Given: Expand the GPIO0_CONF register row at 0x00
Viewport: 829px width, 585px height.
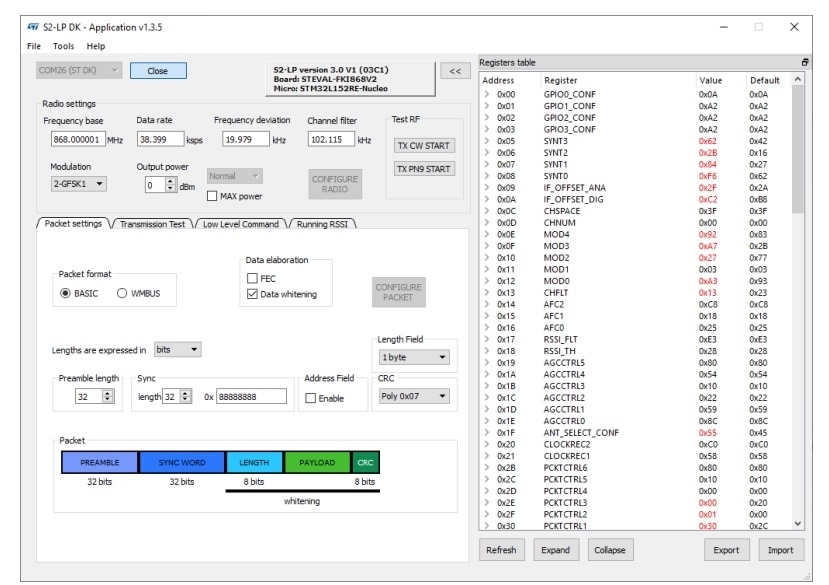Looking at the screenshot, I should coord(487,93).
